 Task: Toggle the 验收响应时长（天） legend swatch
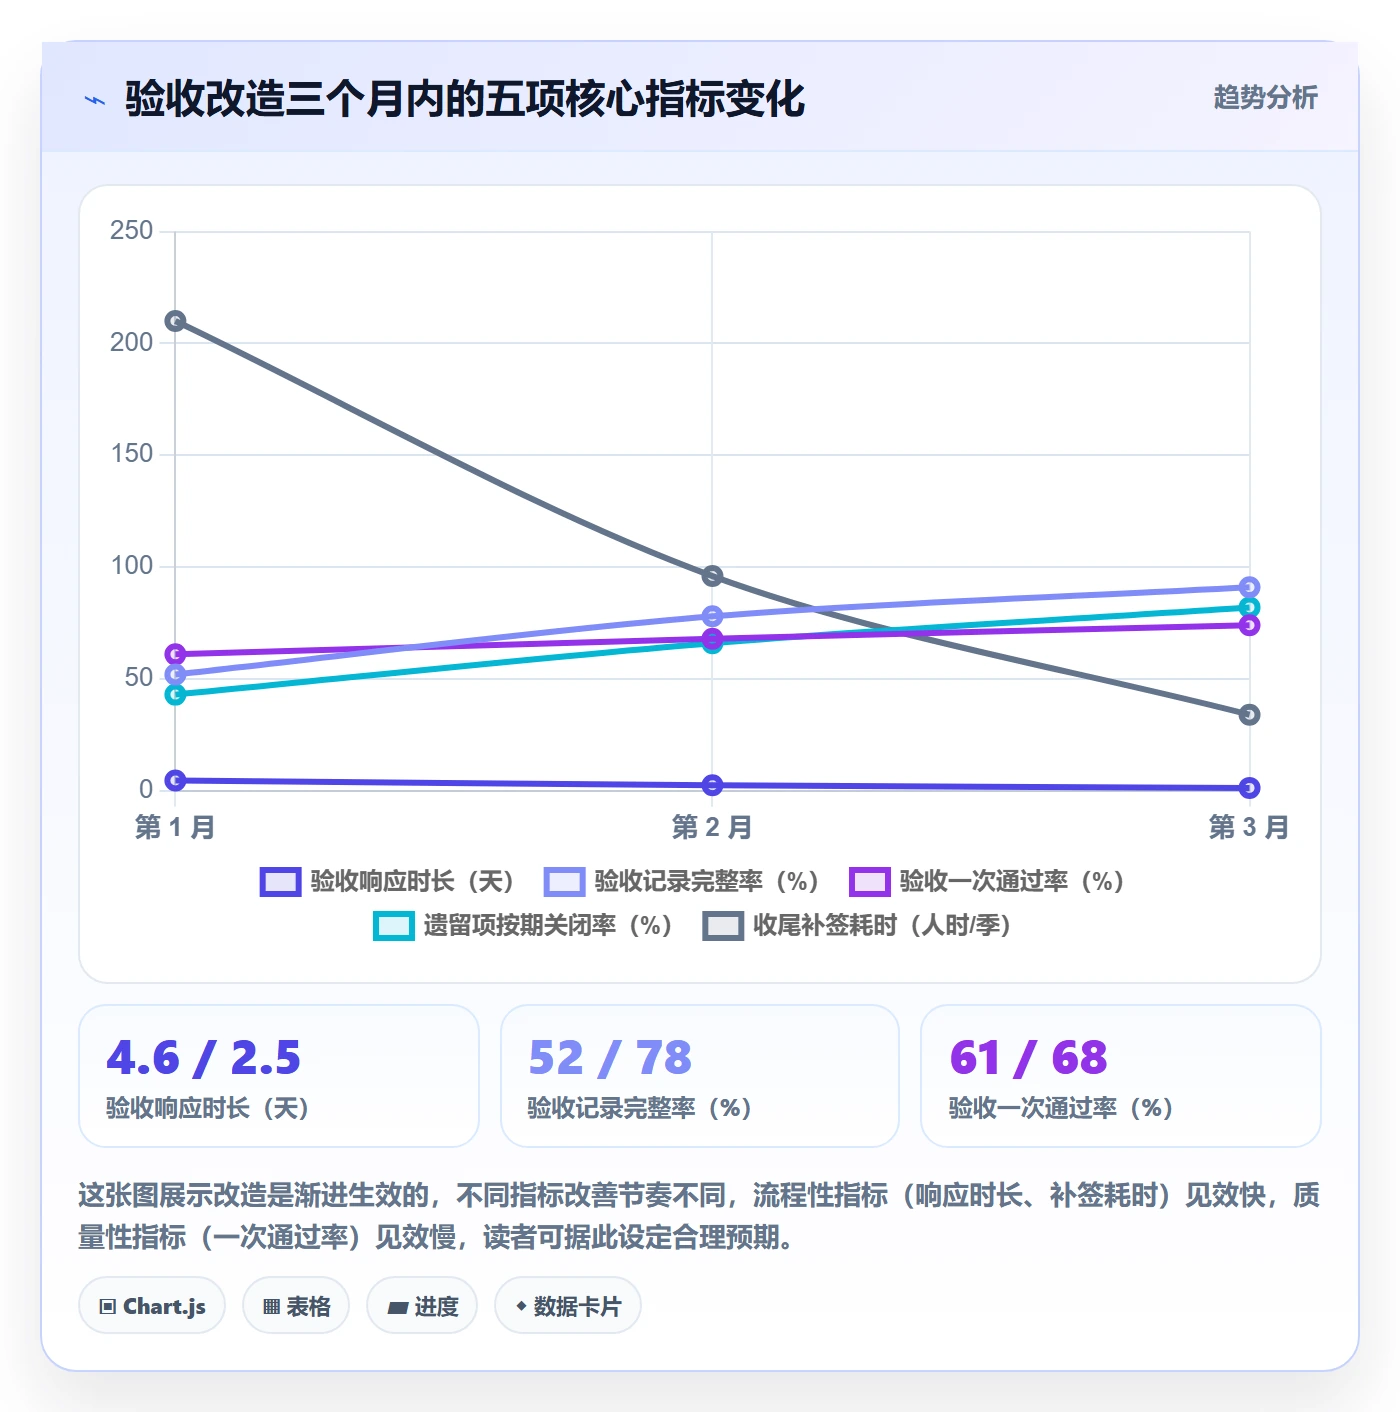pyautogui.click(x=280, y=882)
